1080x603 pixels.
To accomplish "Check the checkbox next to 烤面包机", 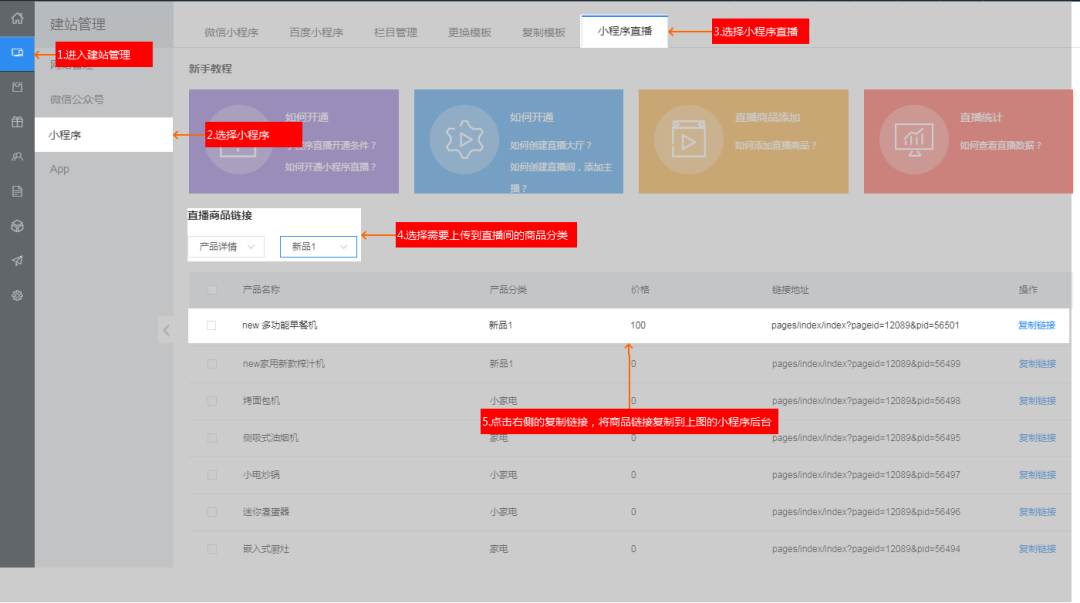I will pos(212,400).
